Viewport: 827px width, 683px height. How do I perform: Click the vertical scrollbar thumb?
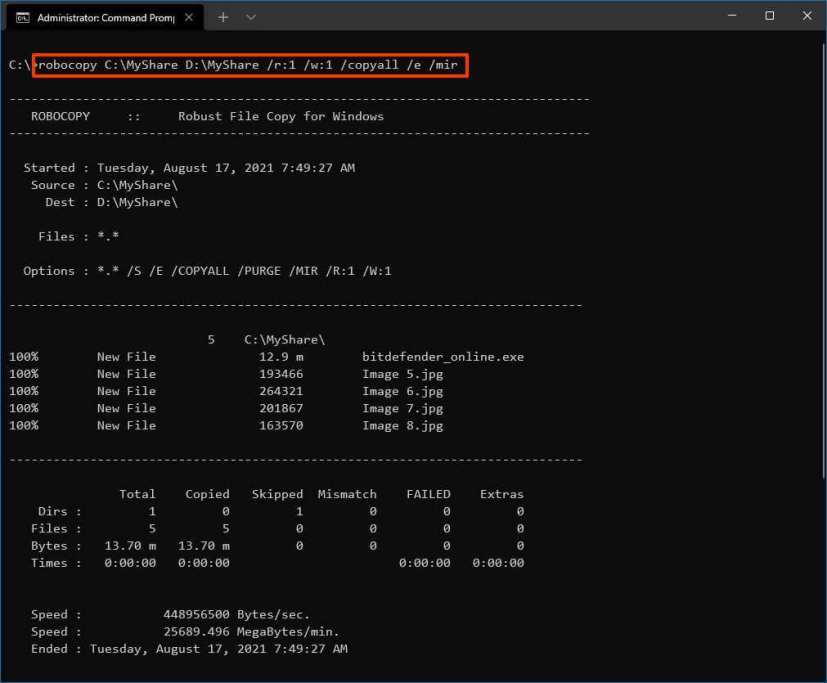click(x=824, y=261)
